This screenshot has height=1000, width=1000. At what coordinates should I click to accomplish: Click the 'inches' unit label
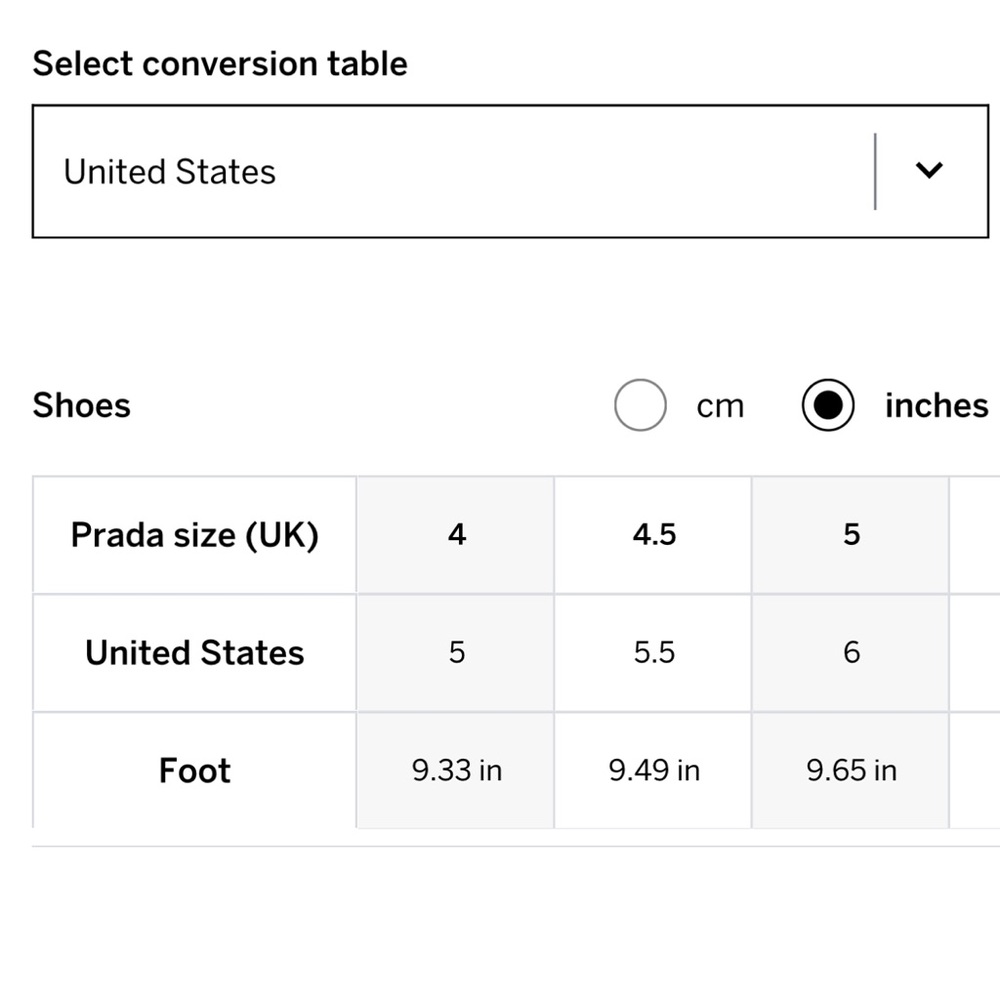(x=937, y=406)
